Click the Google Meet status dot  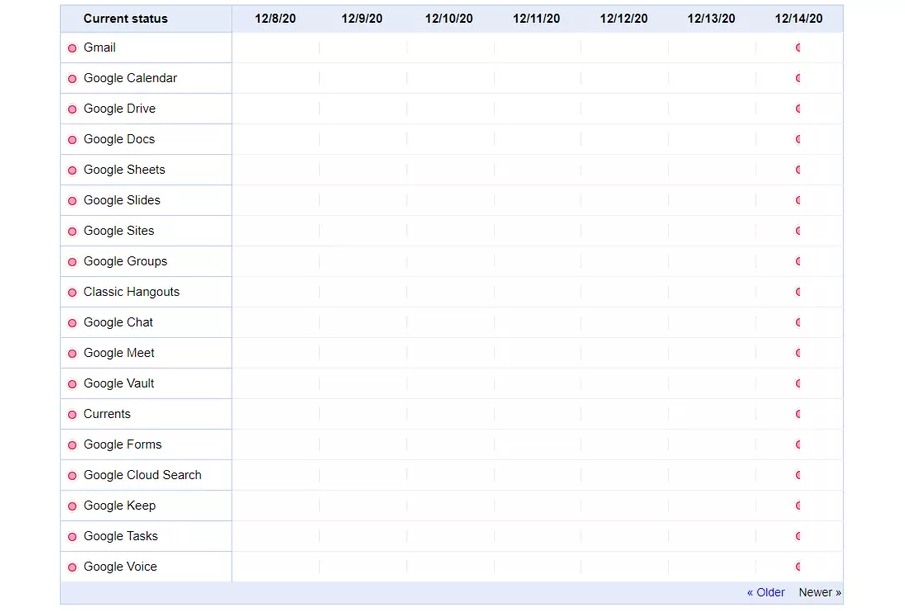pyautogui.click(x=72, y=354)
